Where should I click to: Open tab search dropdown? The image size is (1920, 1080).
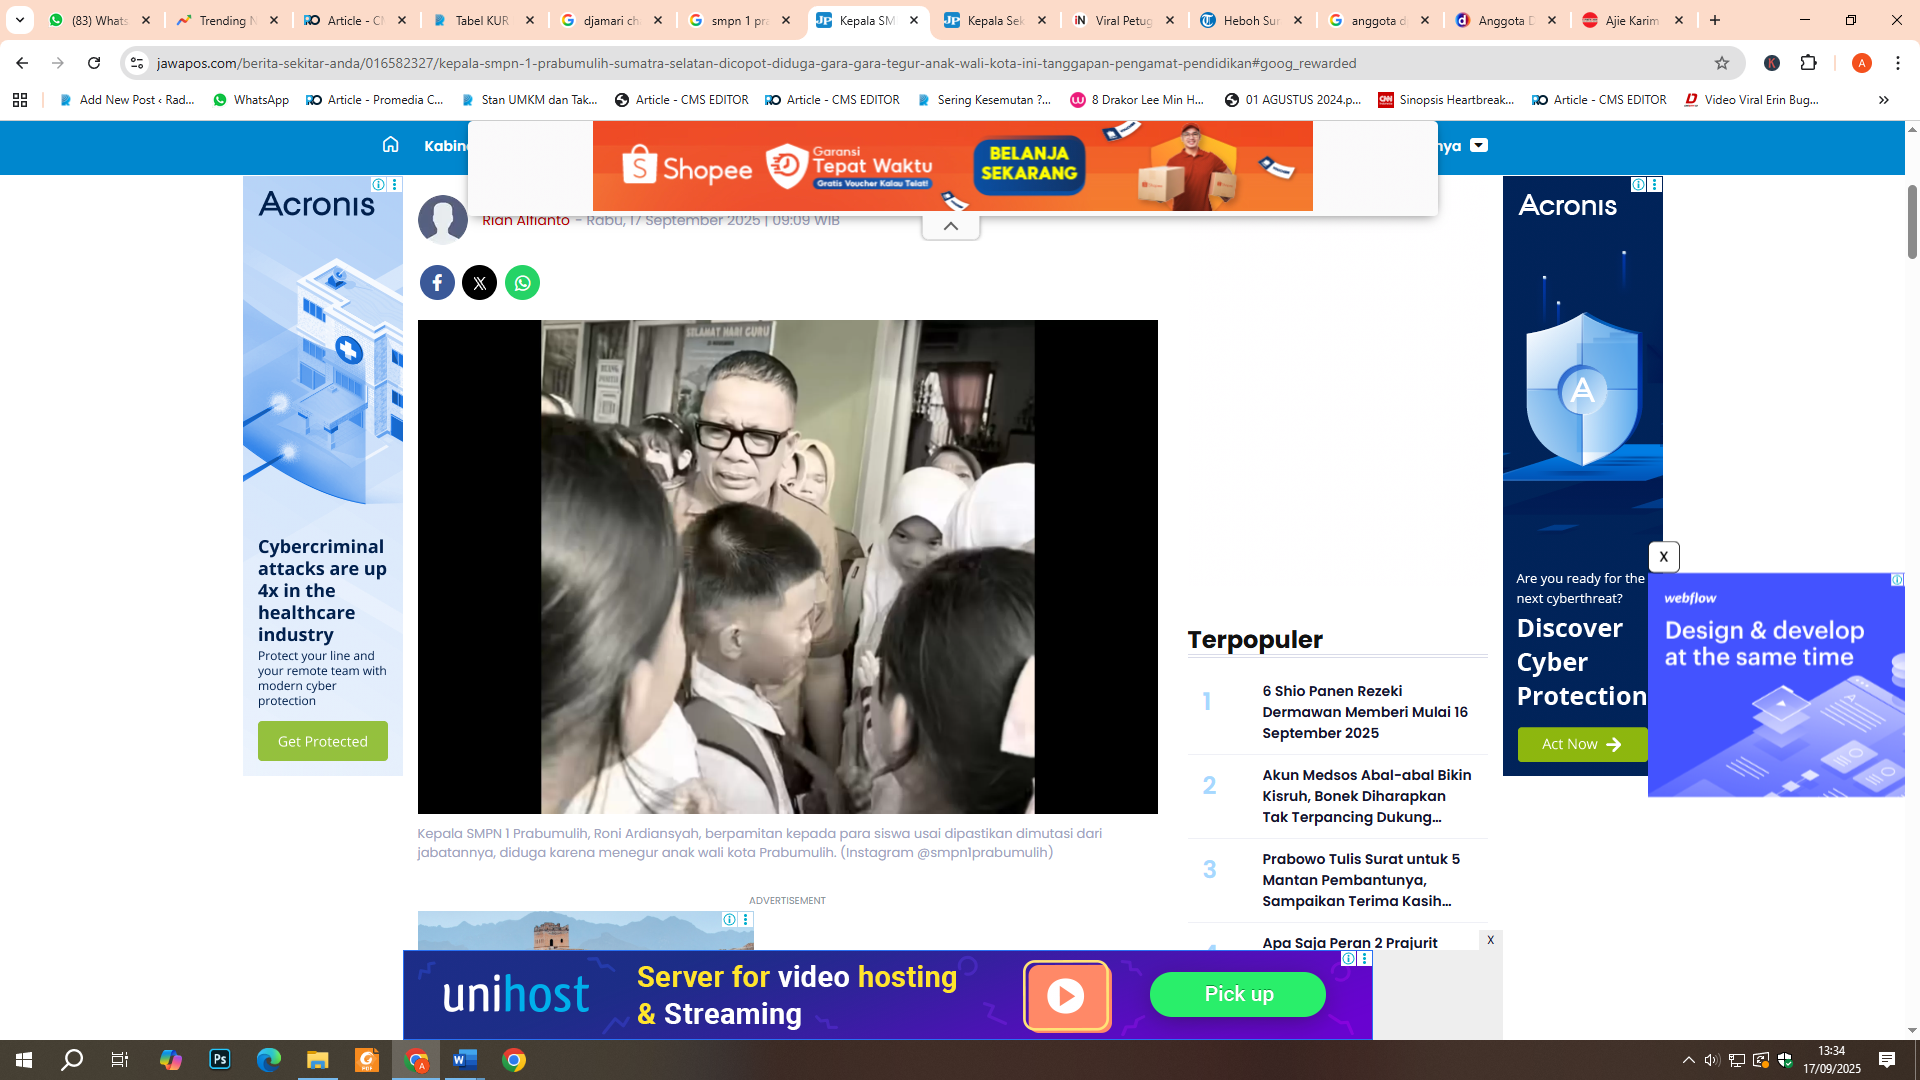click(x=20, y=20)
